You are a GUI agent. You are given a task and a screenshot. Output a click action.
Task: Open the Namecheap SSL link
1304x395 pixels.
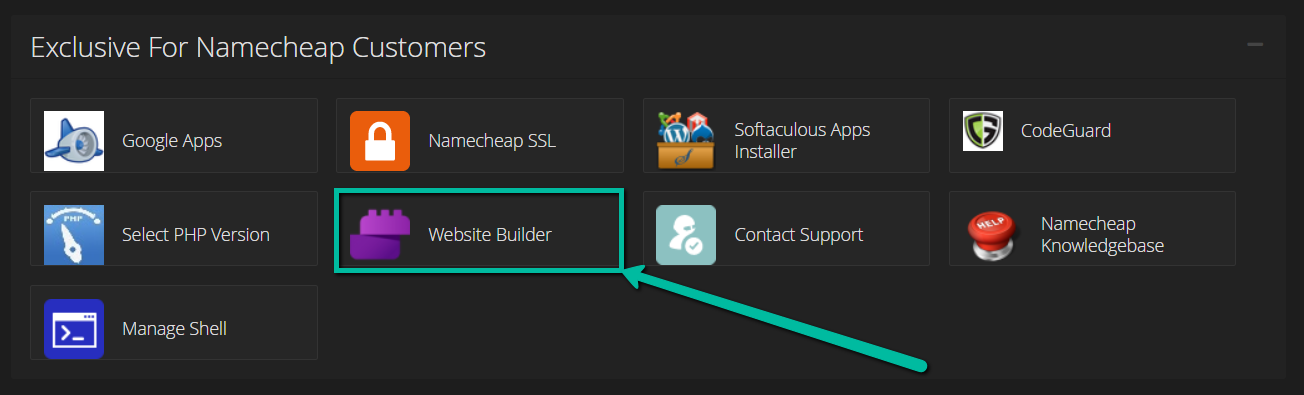pos(492,141)
